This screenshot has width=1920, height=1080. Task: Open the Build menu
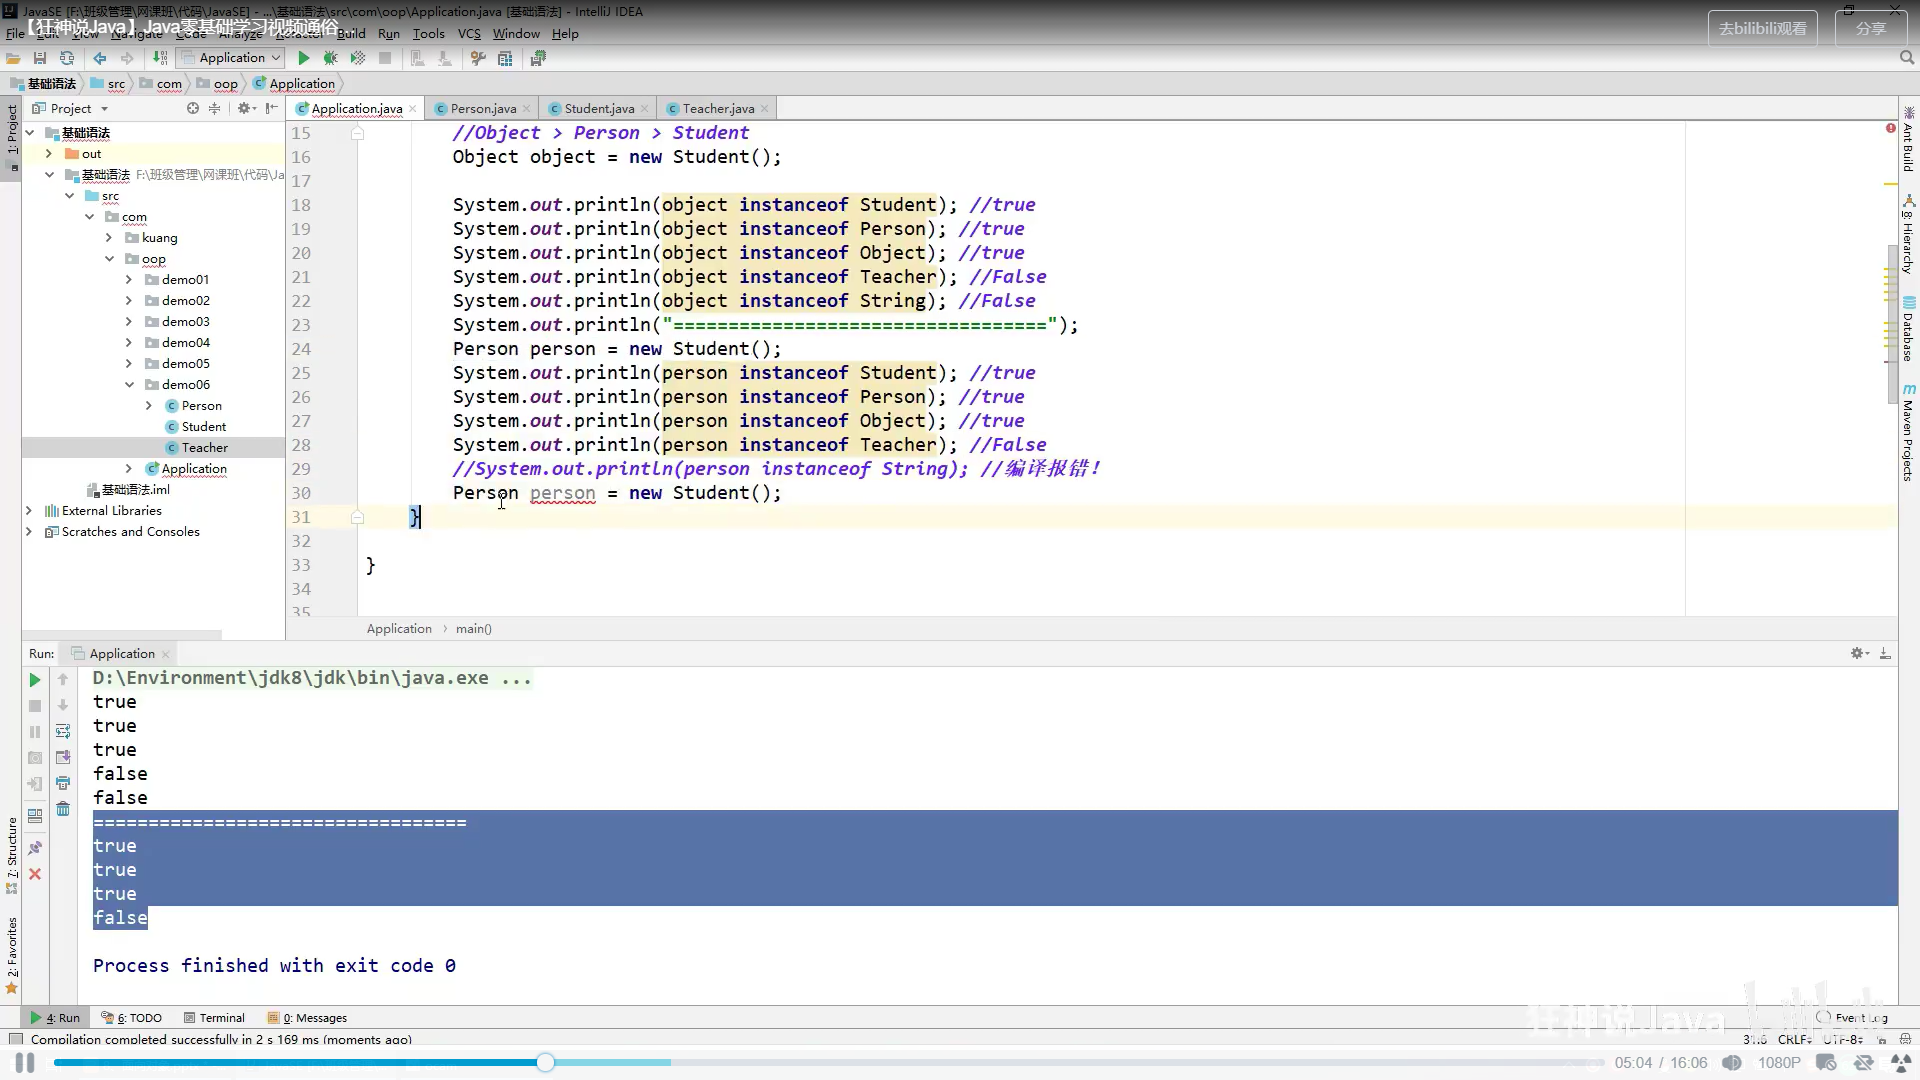coord(351,33)
